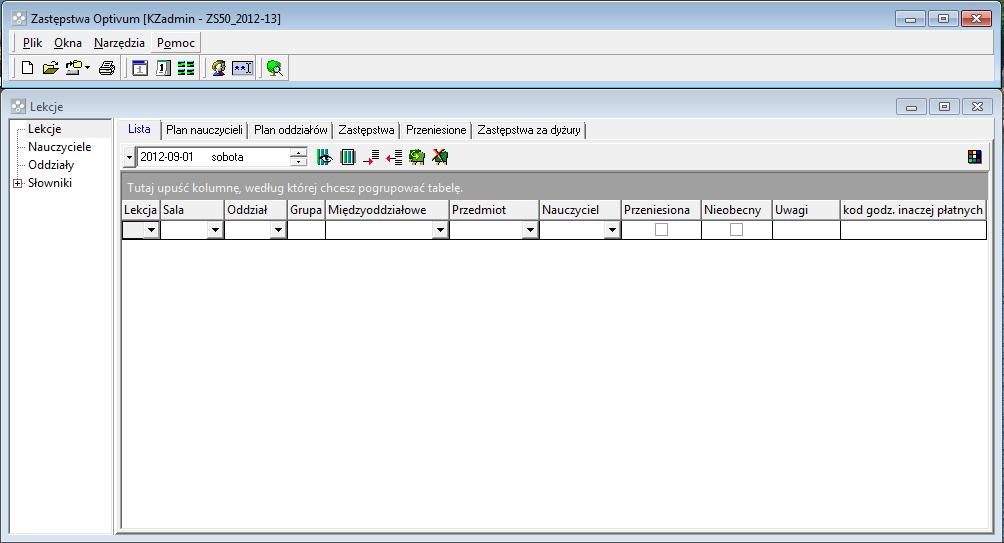1004x543 pixels.
Task: Click the Lekcje window title icon
Action: coord(19,106)
